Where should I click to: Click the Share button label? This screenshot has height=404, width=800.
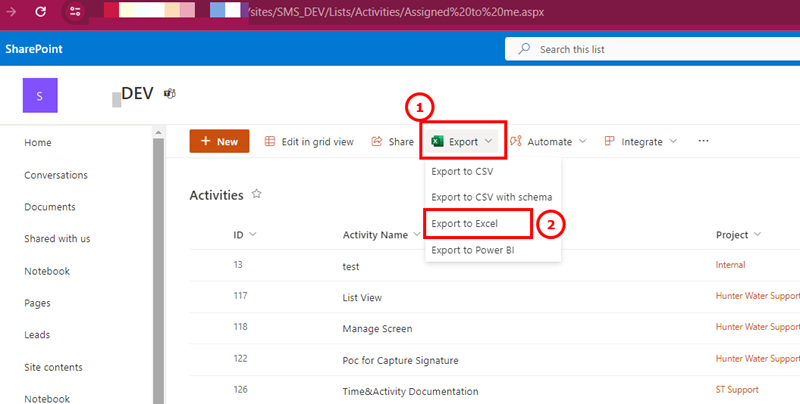coord(401,142)
